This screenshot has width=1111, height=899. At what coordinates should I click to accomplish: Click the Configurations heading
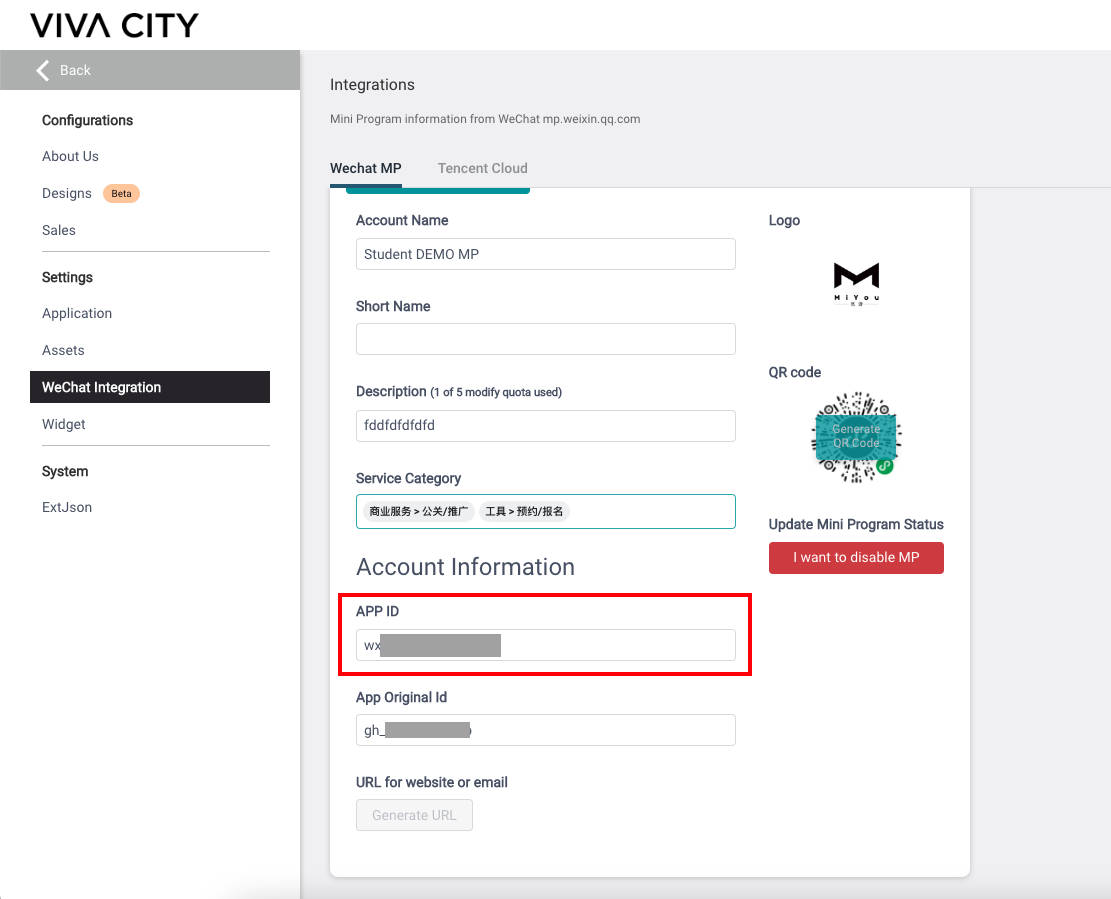pos(87,120)
